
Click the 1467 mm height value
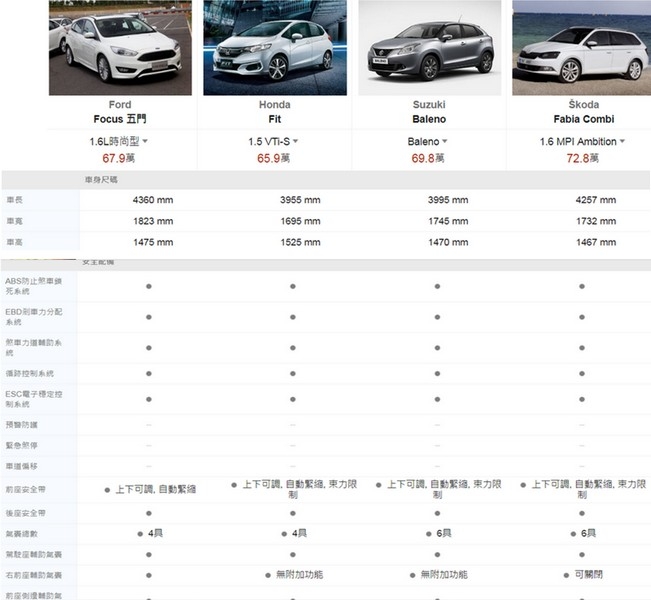(596, 242)
